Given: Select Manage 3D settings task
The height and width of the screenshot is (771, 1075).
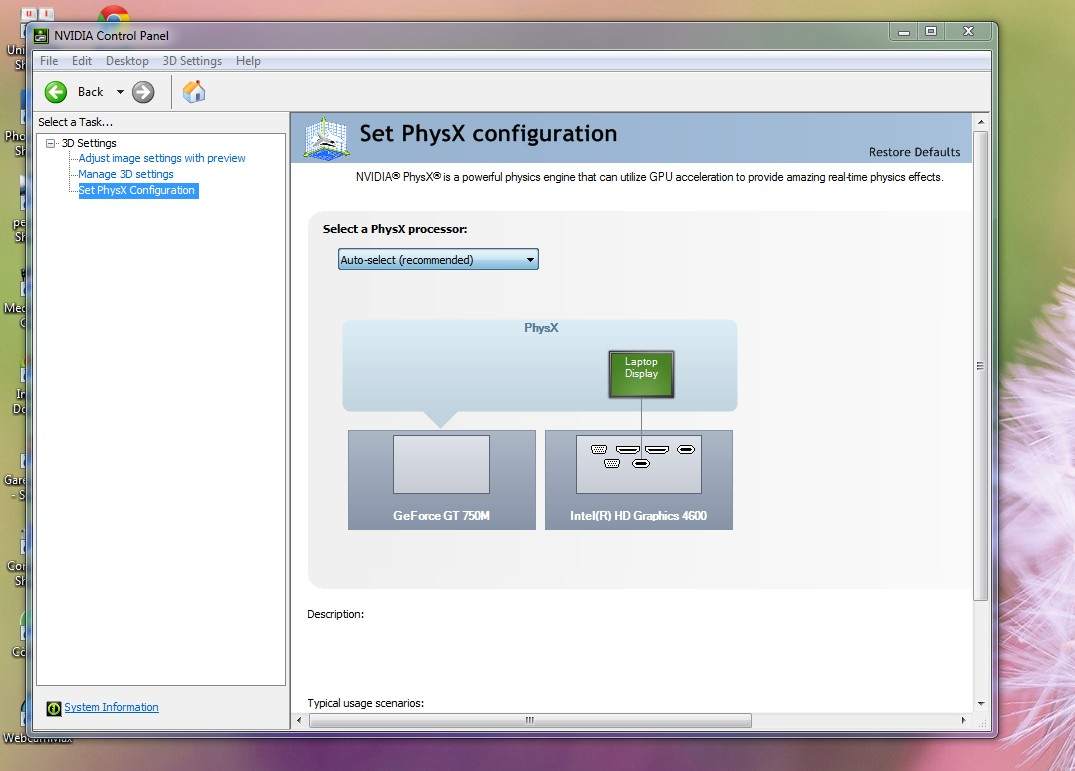Looking at the screenshot, I should (x=125, y=175).
